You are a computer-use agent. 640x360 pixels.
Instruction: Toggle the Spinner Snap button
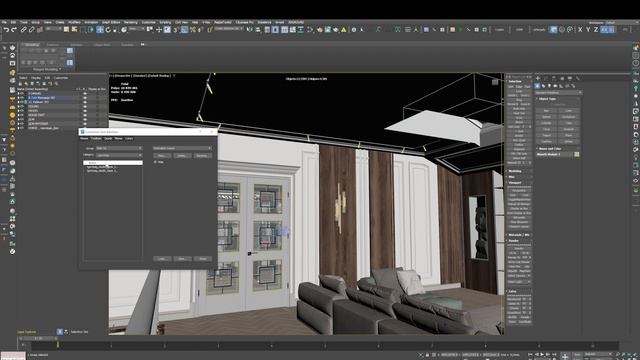point(201,29)
